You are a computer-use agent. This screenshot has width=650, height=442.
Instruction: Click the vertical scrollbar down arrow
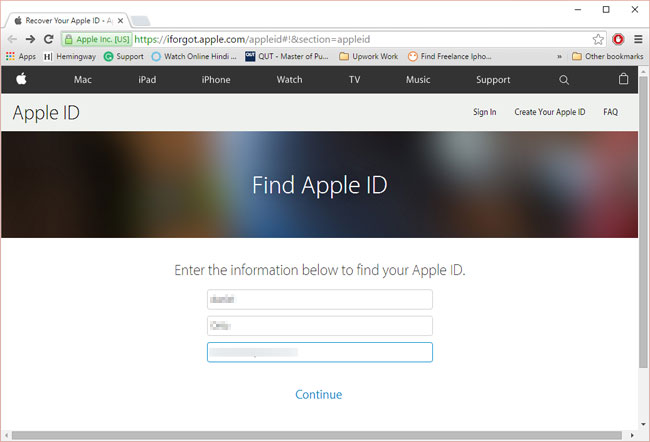643,424
